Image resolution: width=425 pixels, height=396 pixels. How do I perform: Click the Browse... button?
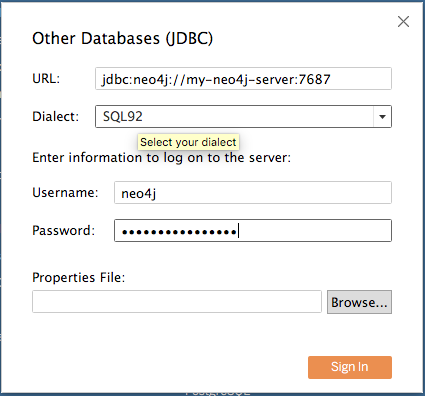359,302
